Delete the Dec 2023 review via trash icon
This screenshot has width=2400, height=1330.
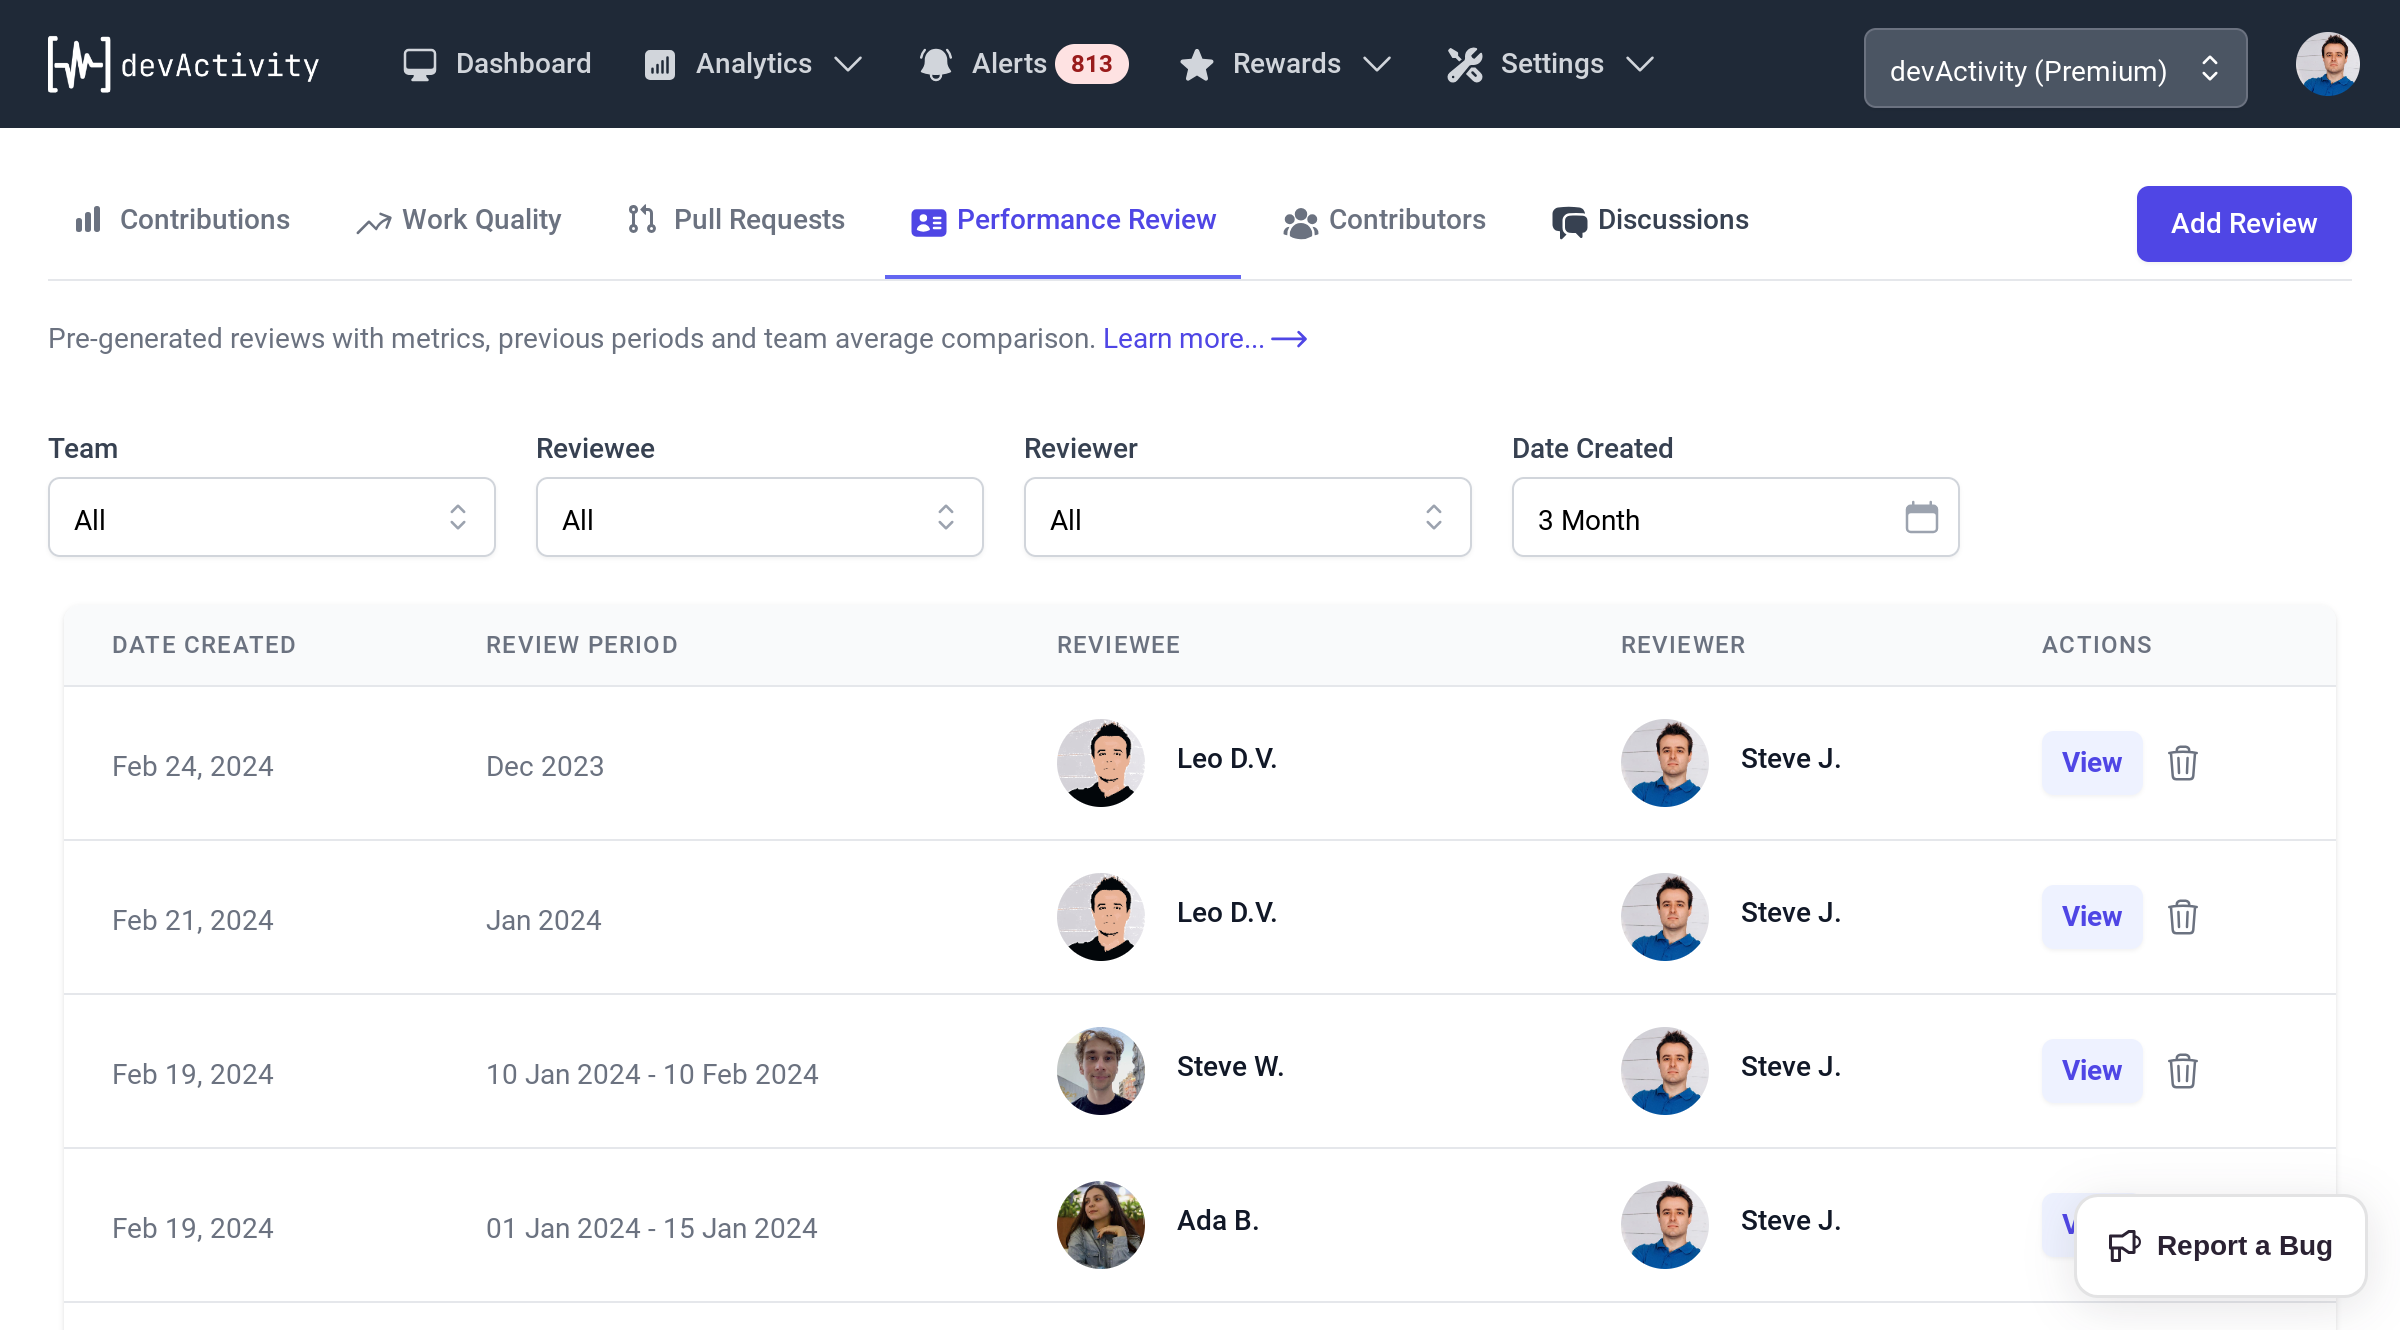[x=2183, y=763]
